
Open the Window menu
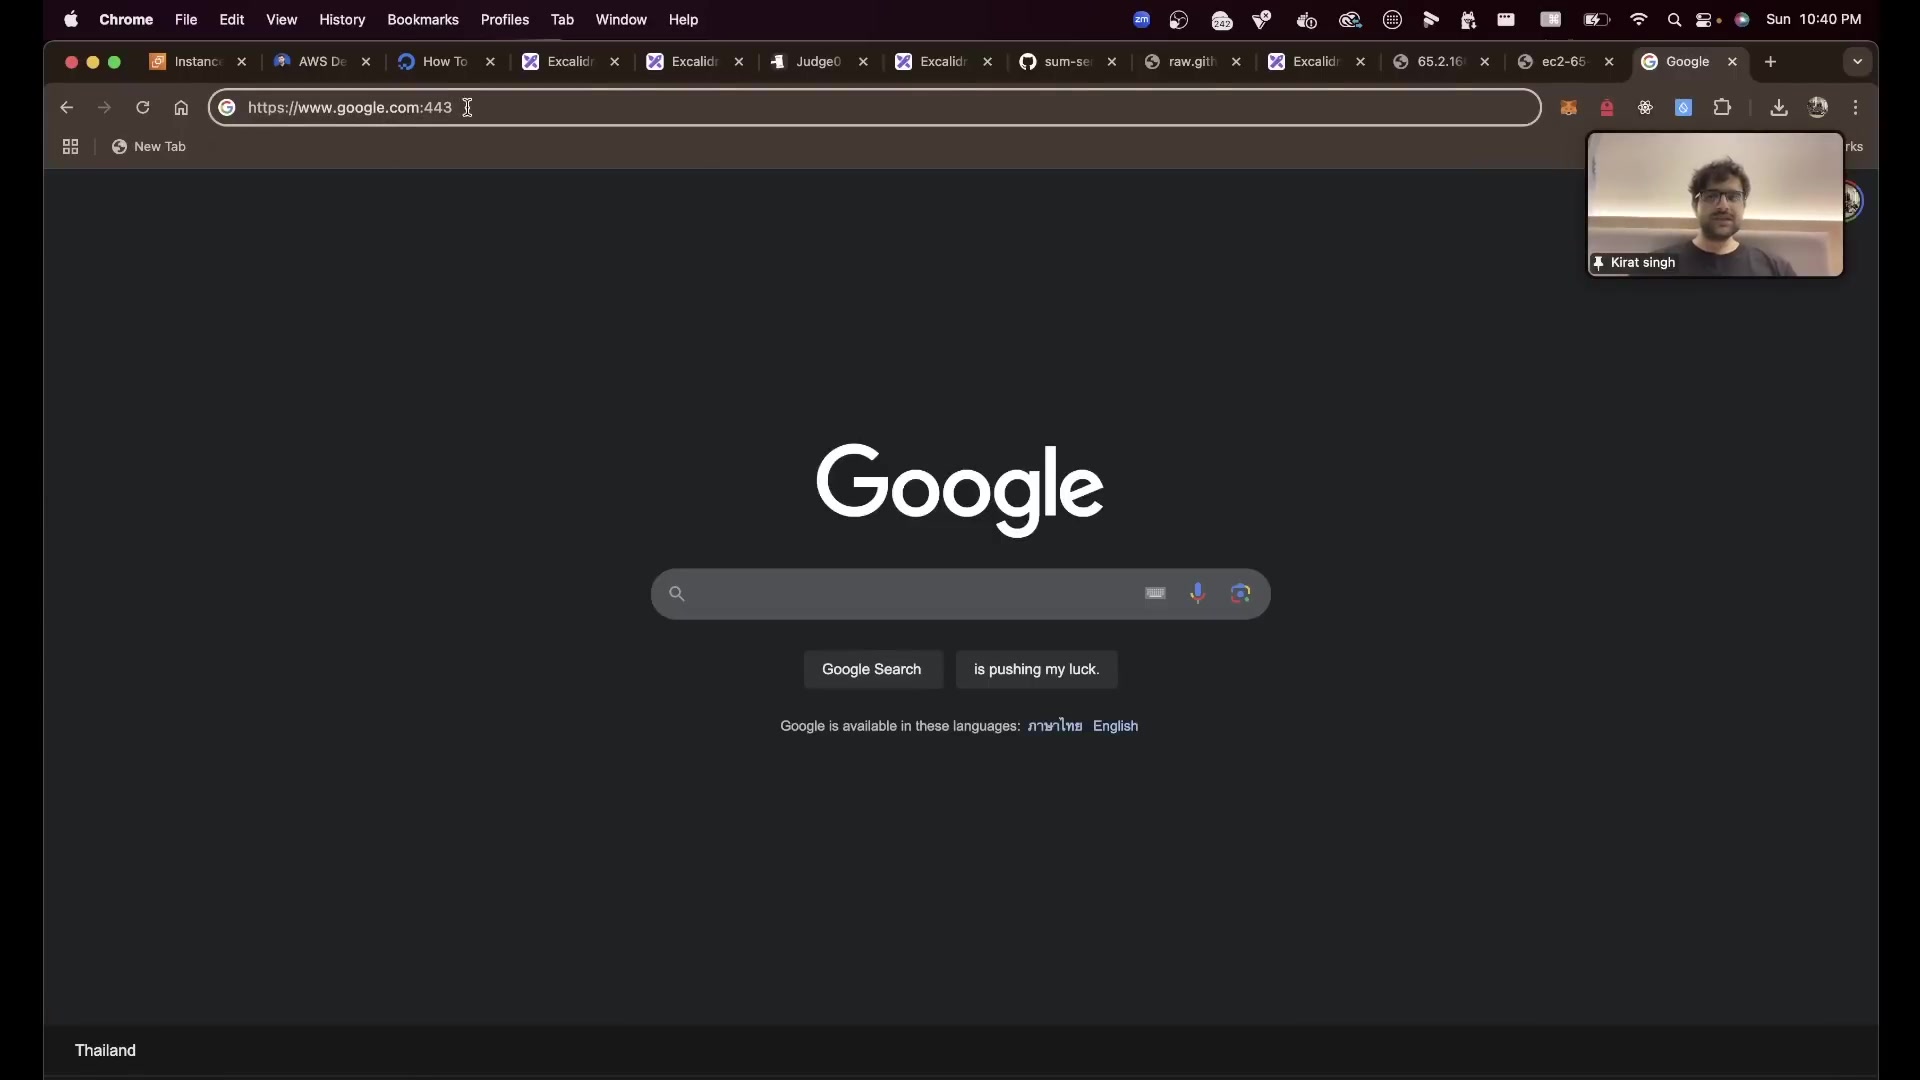click(621, 20)
